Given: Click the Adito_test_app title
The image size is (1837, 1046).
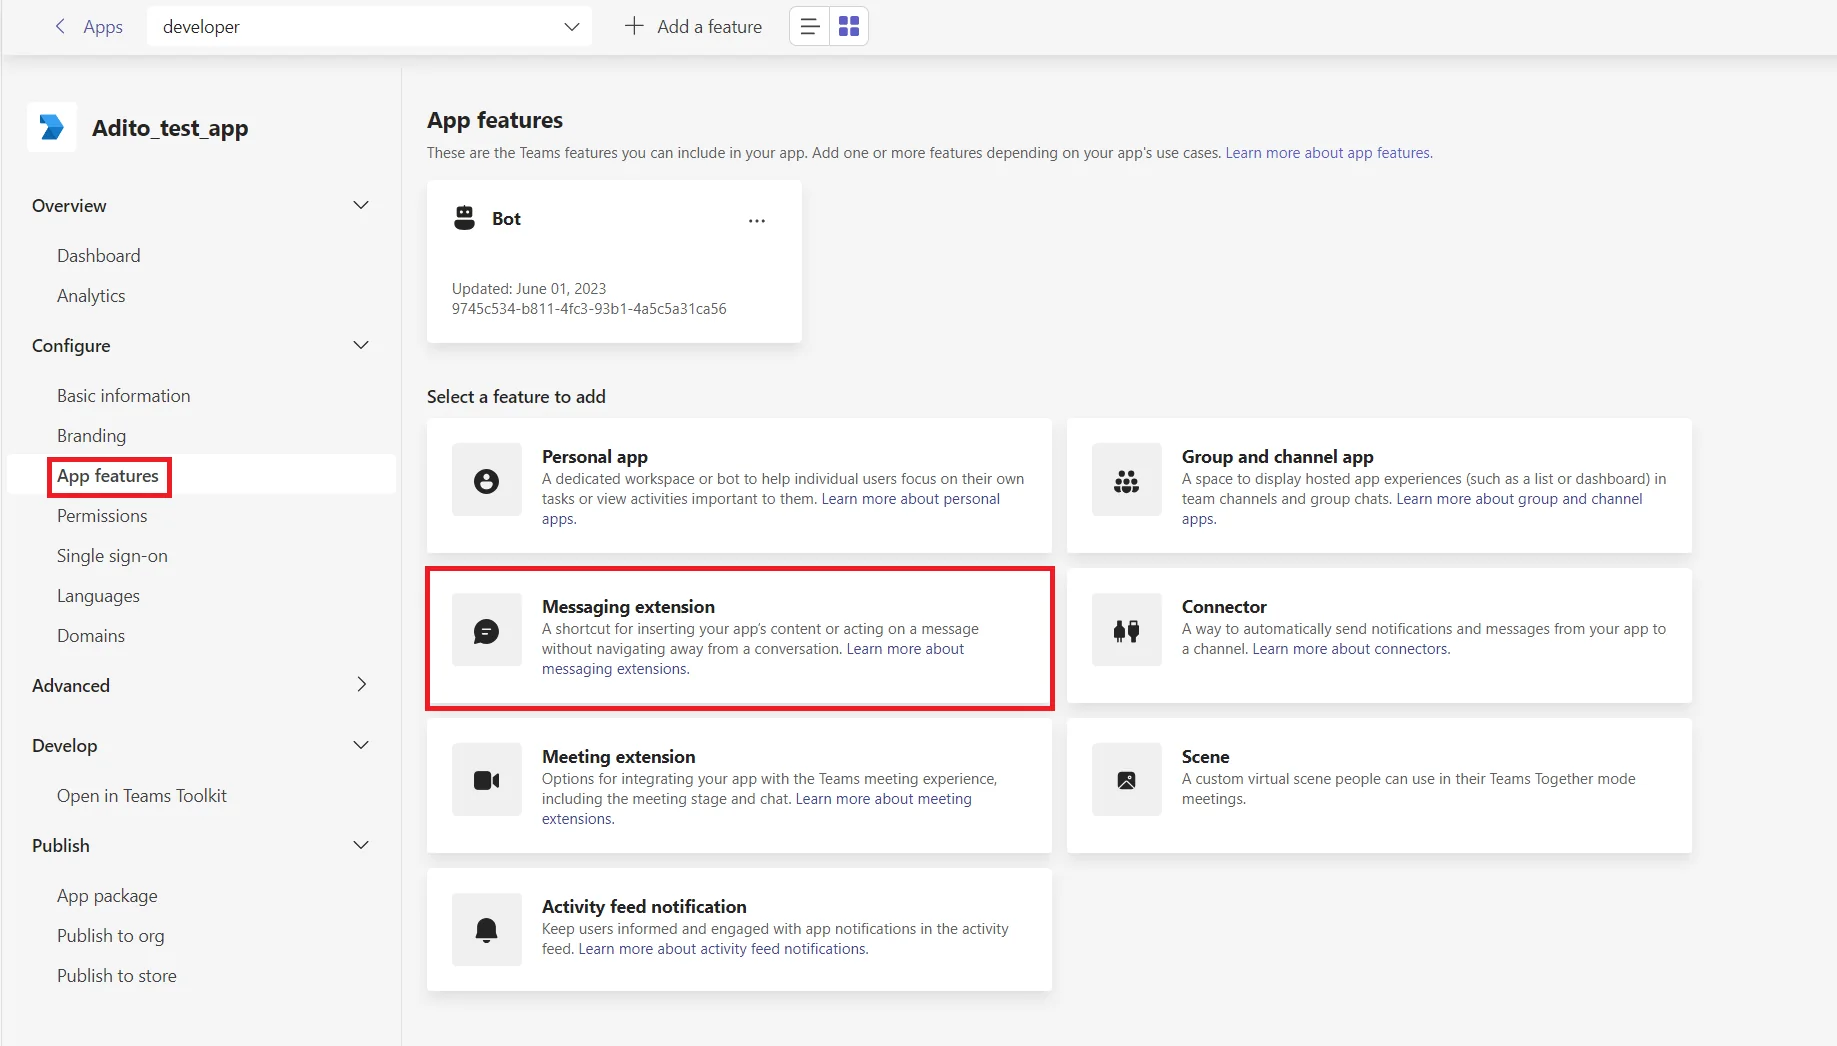Looking at the screenshot, I should tap(170, 128).
